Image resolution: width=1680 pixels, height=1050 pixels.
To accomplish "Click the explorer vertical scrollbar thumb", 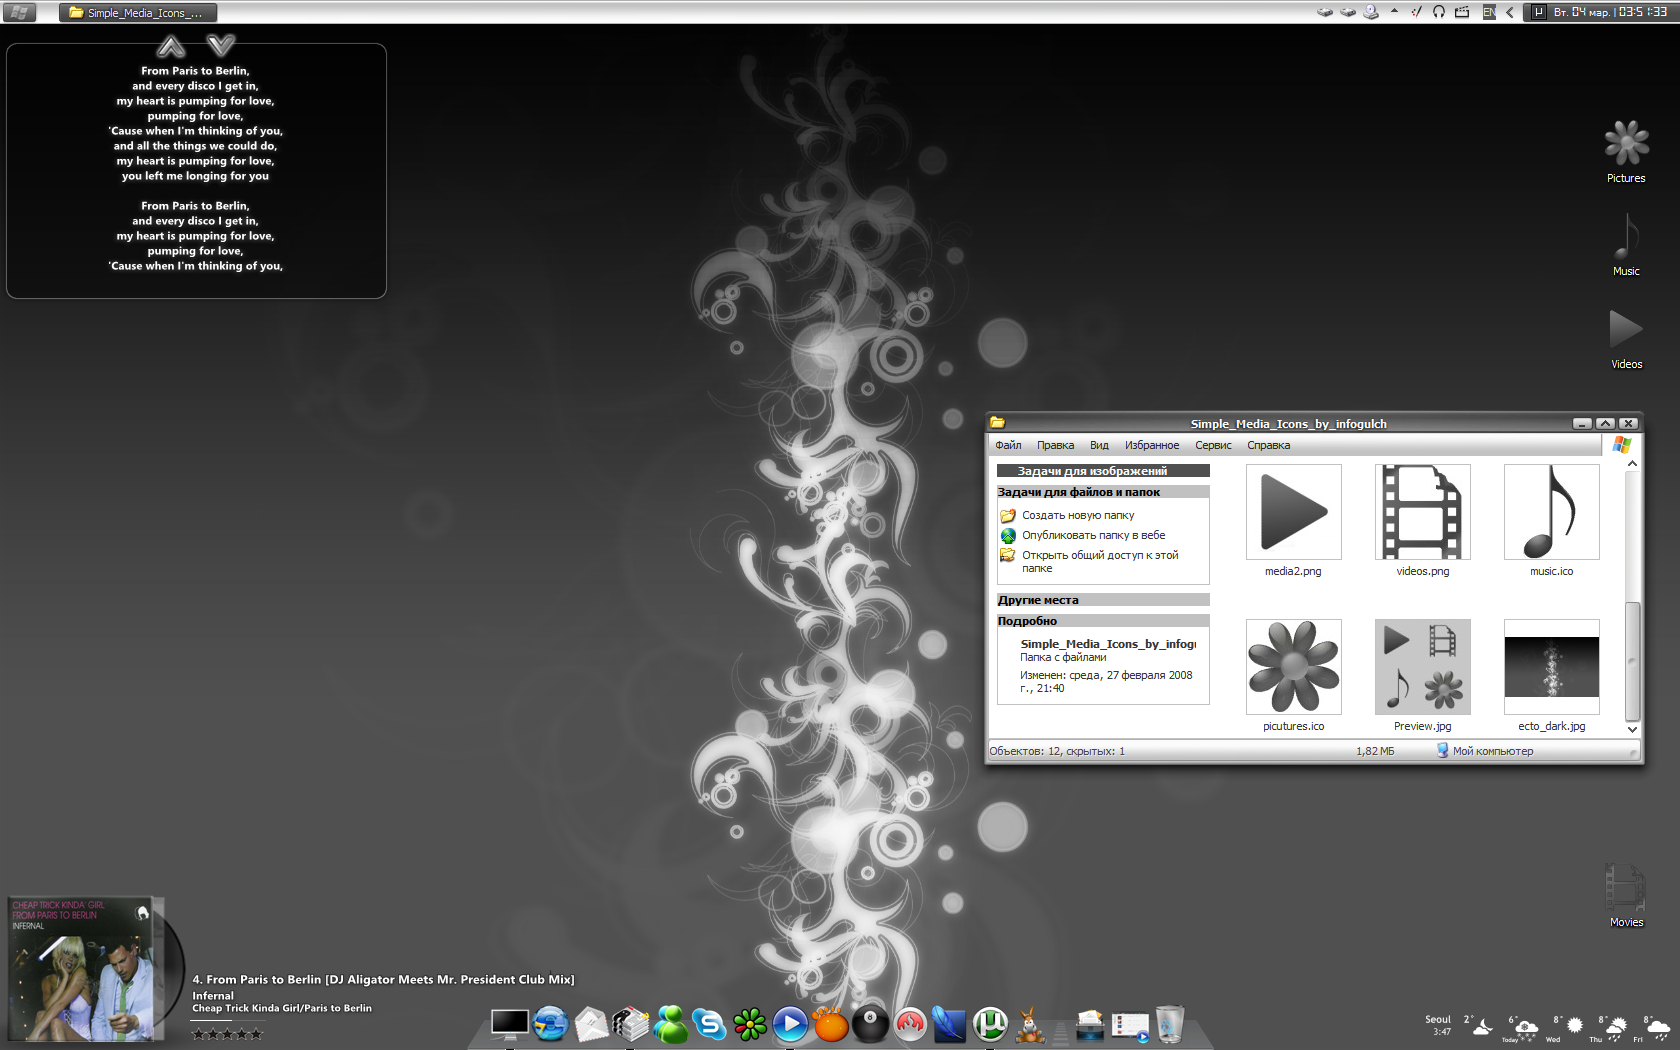I will 1632,661.
